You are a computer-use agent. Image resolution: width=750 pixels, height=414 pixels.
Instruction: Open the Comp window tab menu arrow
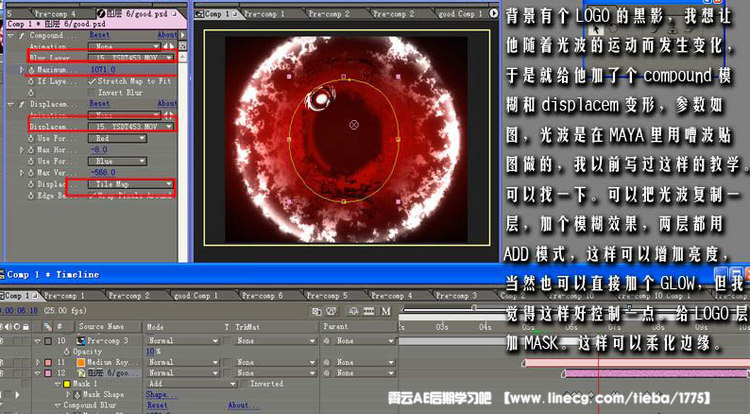494,13
